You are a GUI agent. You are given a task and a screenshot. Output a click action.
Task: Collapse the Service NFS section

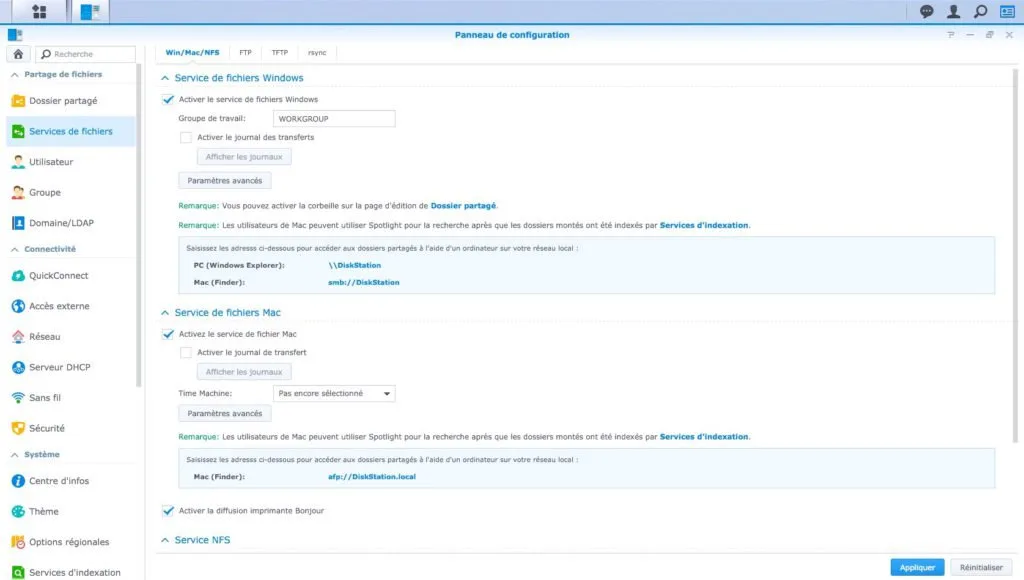[165, 540]
